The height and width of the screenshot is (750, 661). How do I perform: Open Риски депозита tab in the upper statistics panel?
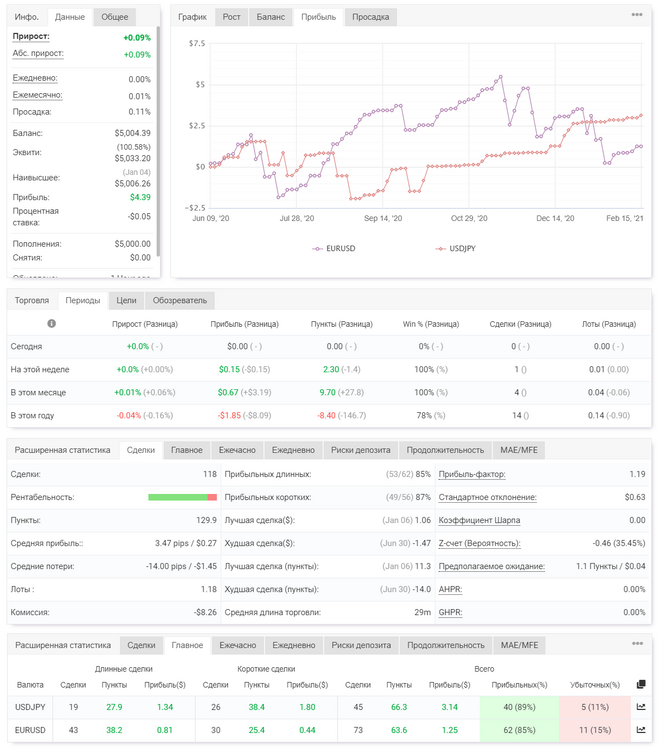pos(361,450)
